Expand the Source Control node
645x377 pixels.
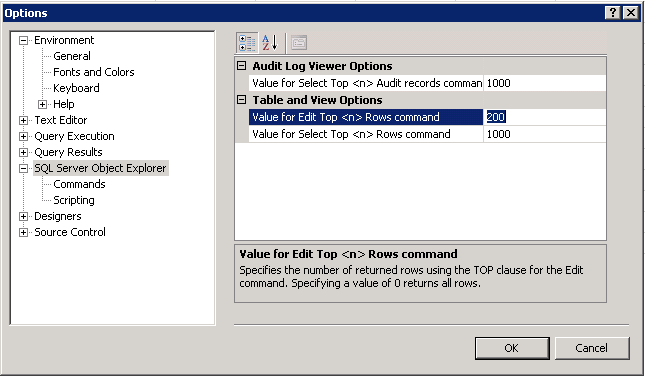point(23,233)
